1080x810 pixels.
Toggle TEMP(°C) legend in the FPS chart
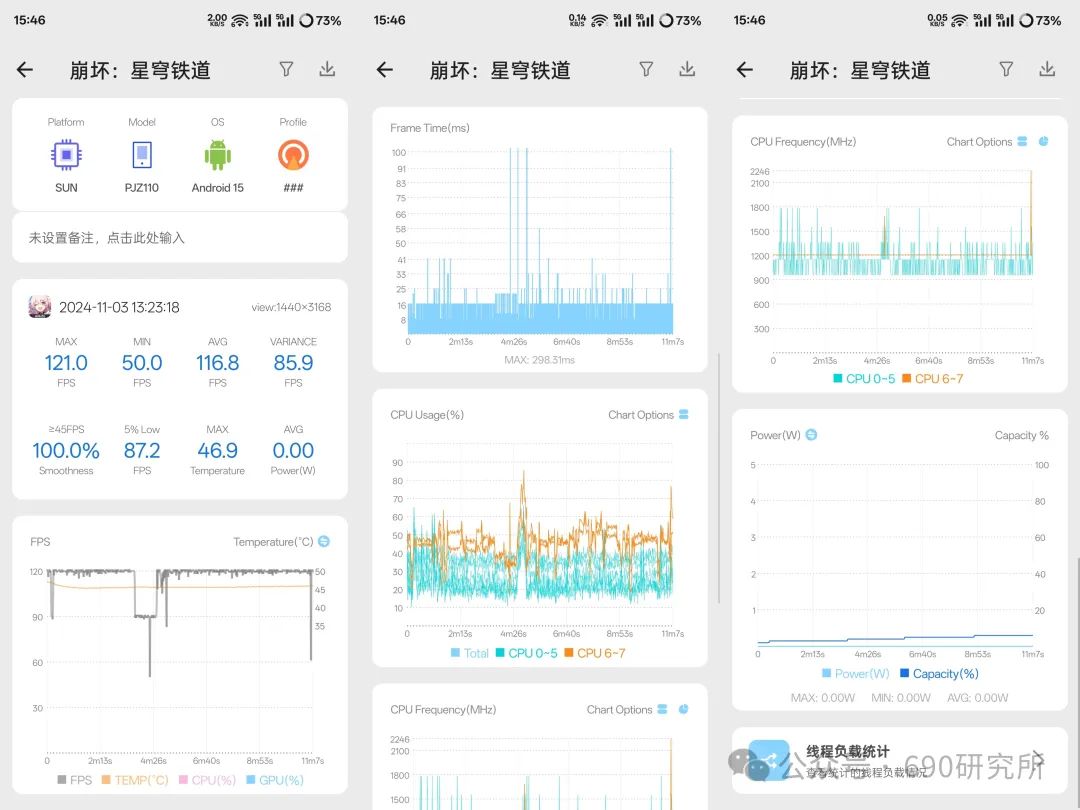point(135,780)
